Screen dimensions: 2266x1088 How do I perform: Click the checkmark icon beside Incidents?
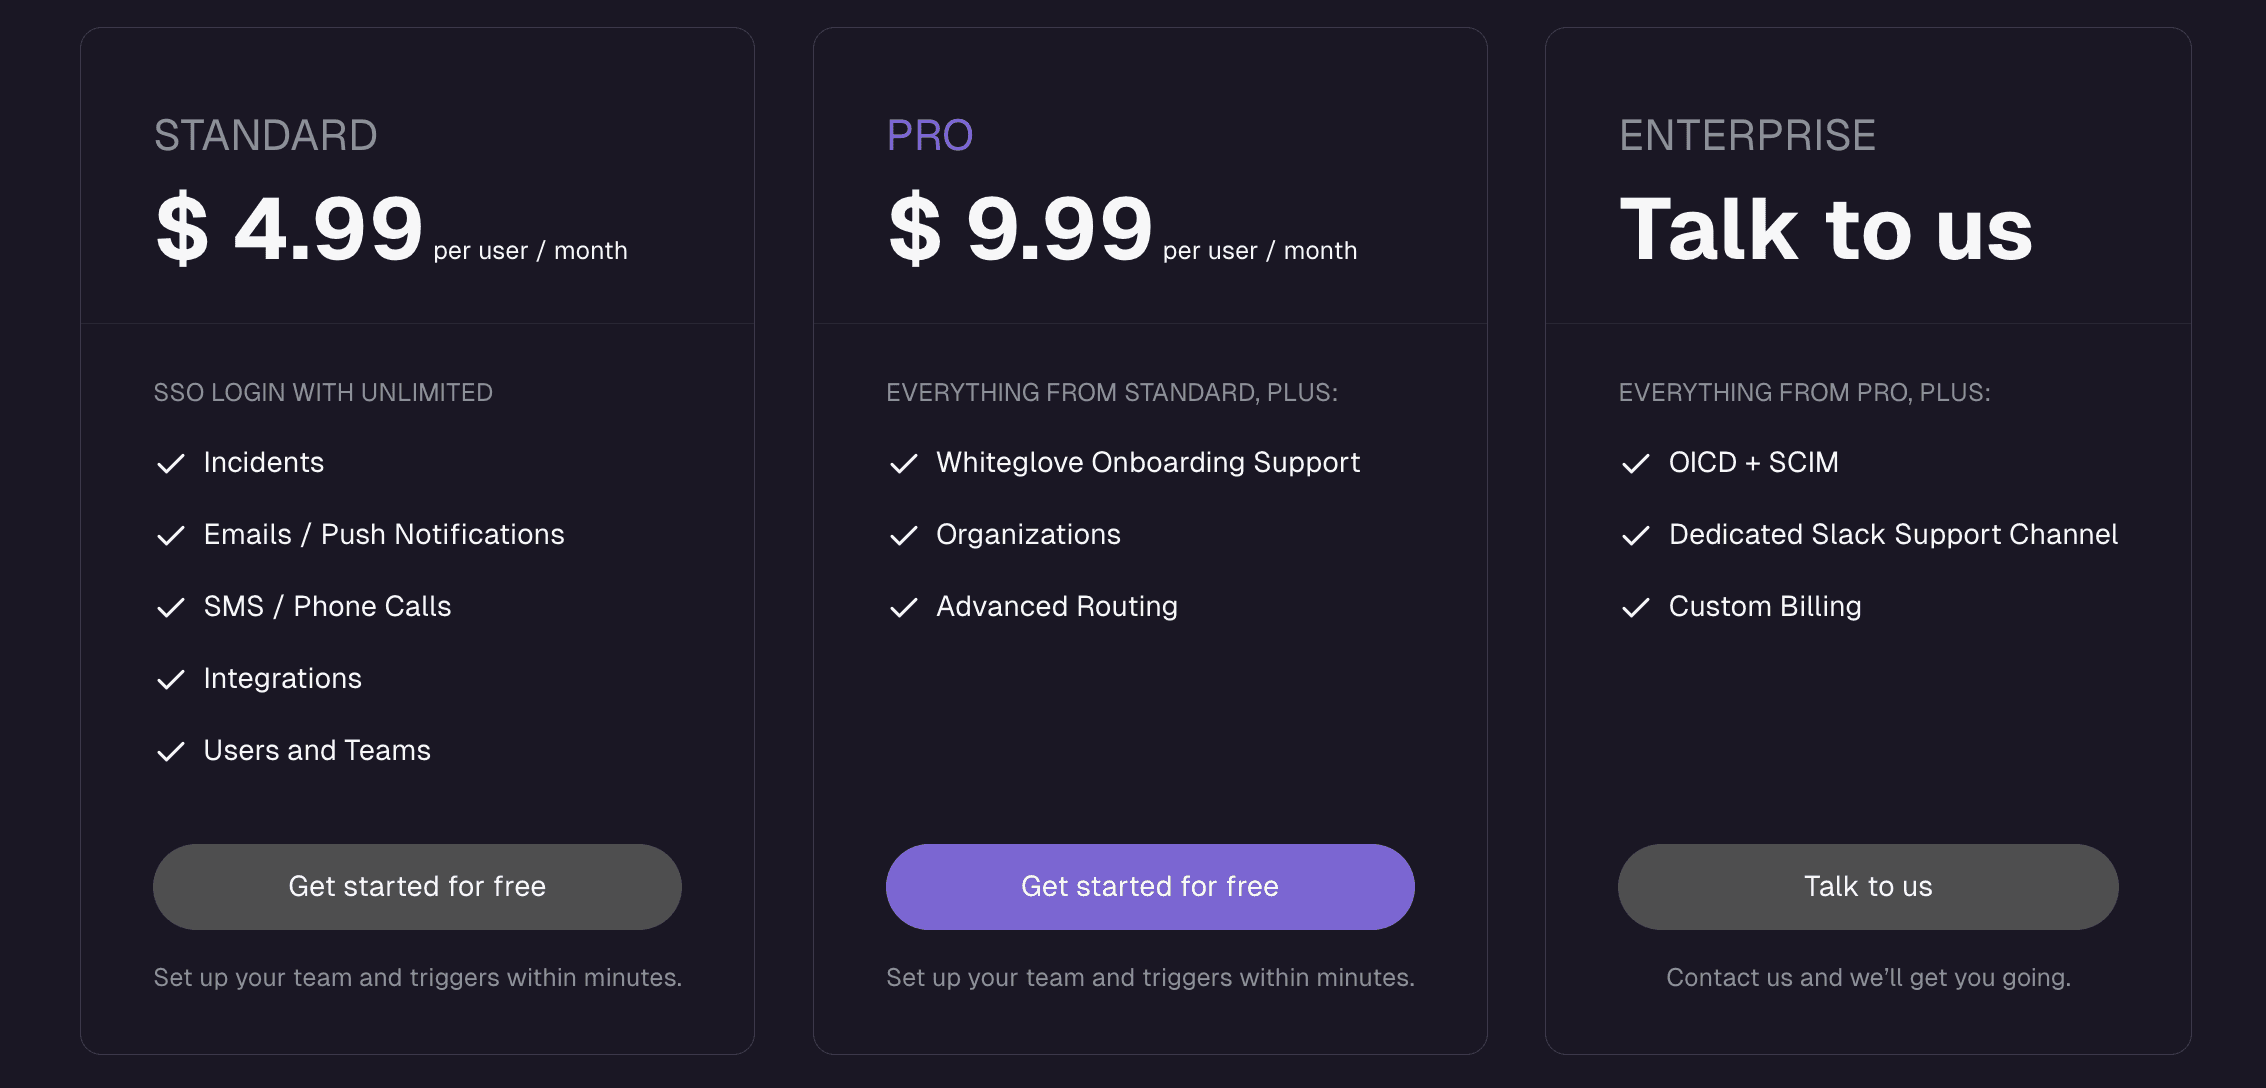[x=171, y=463]
